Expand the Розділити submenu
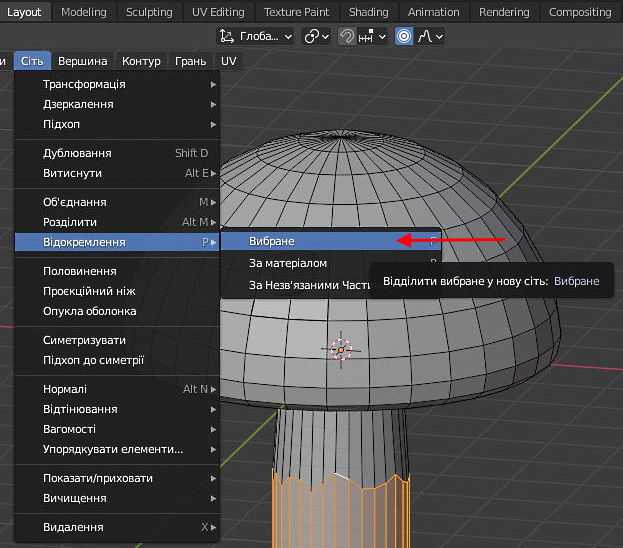Viewport: 623px width, 548px height. (117, 222)
